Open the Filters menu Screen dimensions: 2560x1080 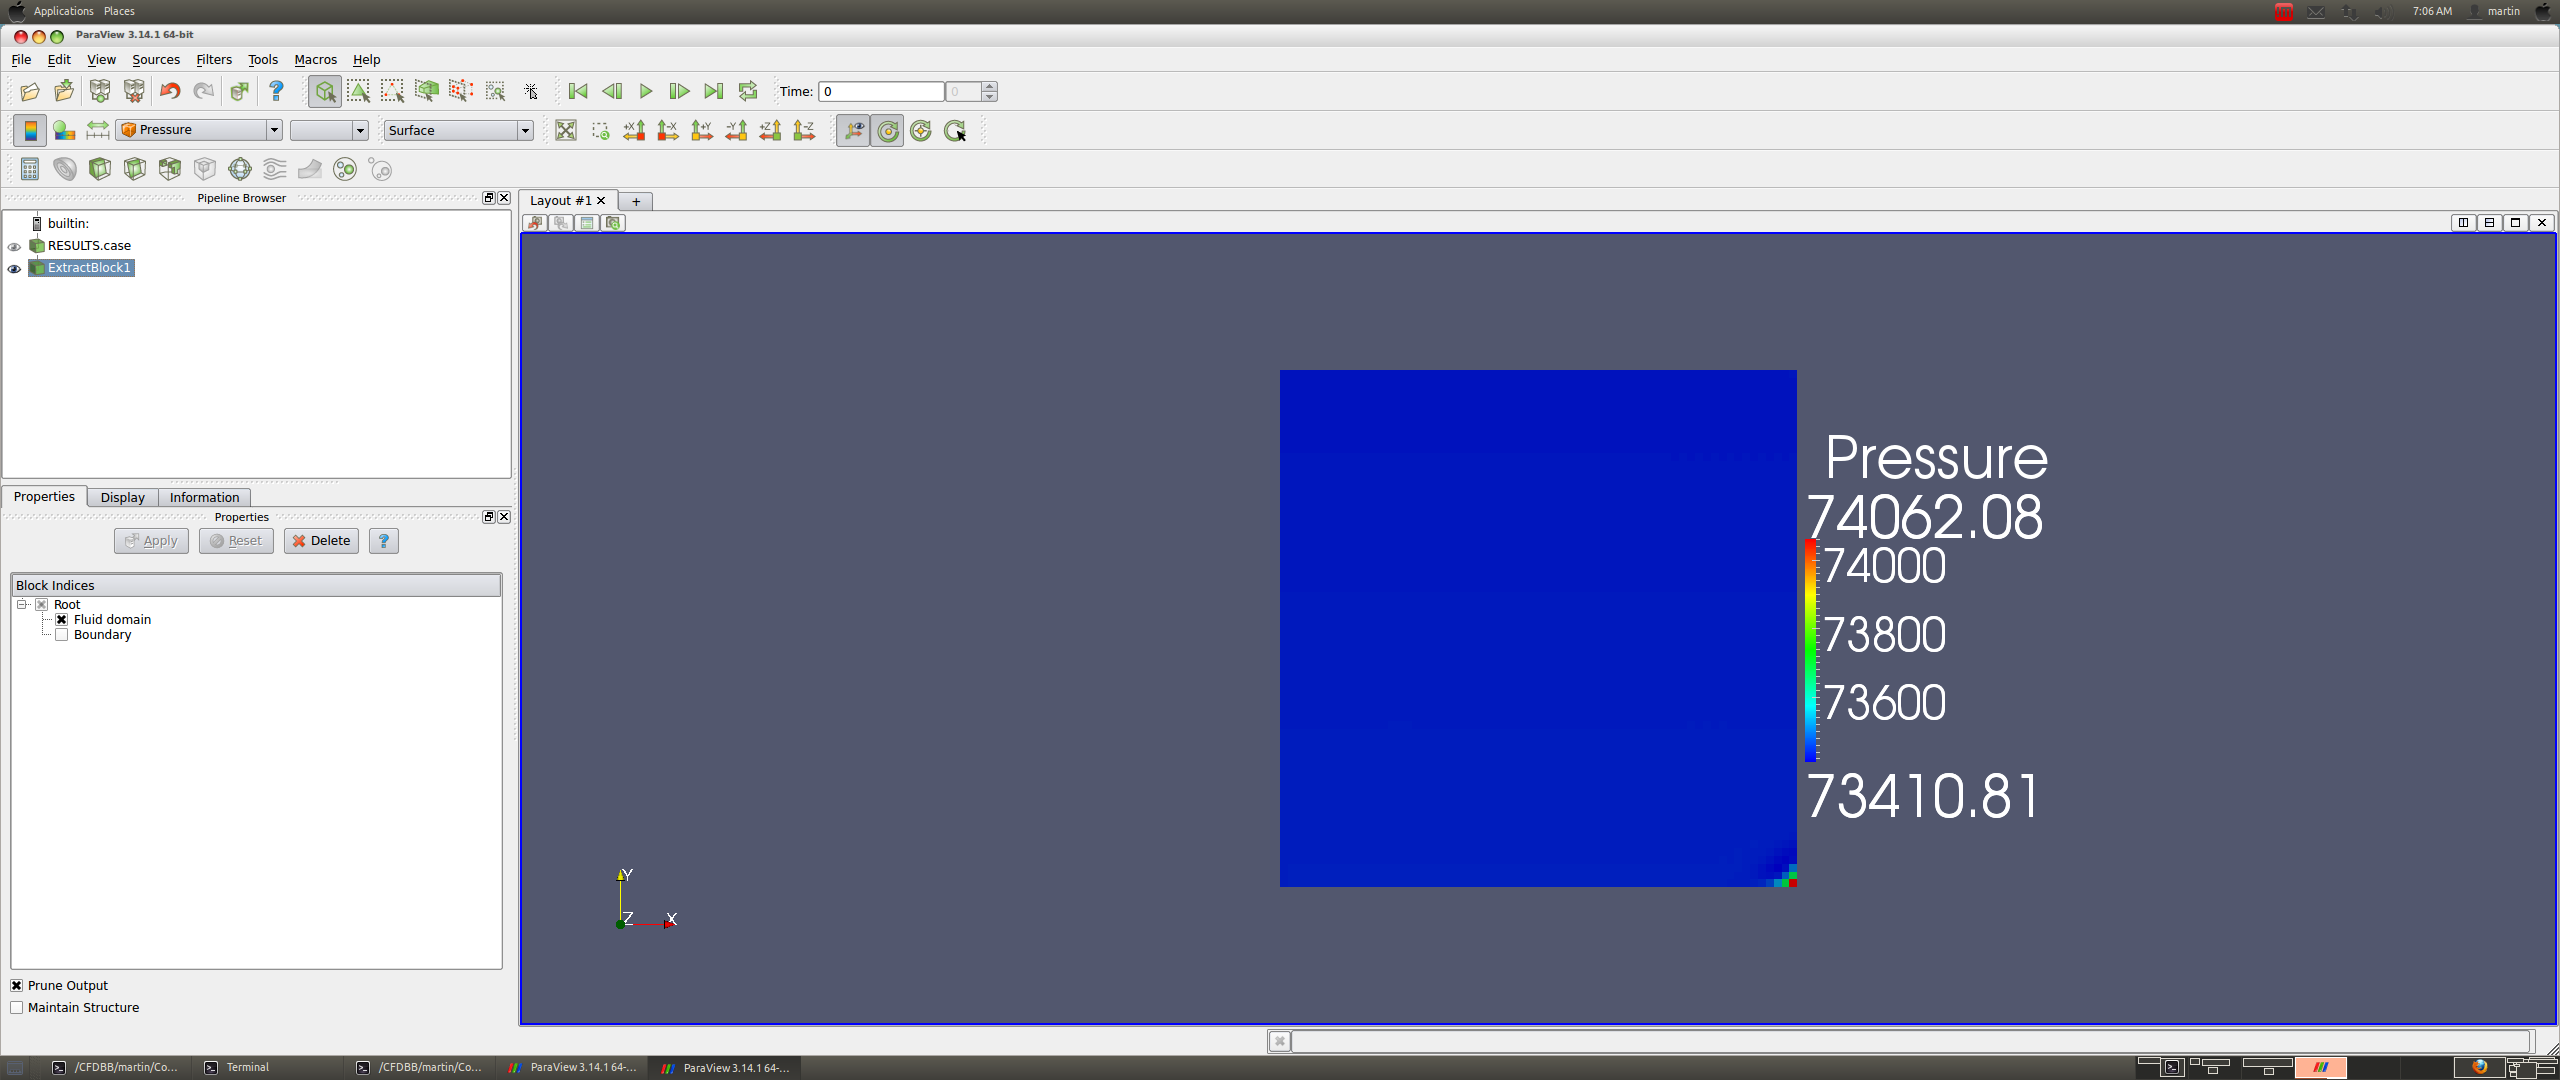pyautogui.click(x=213, y=60)
